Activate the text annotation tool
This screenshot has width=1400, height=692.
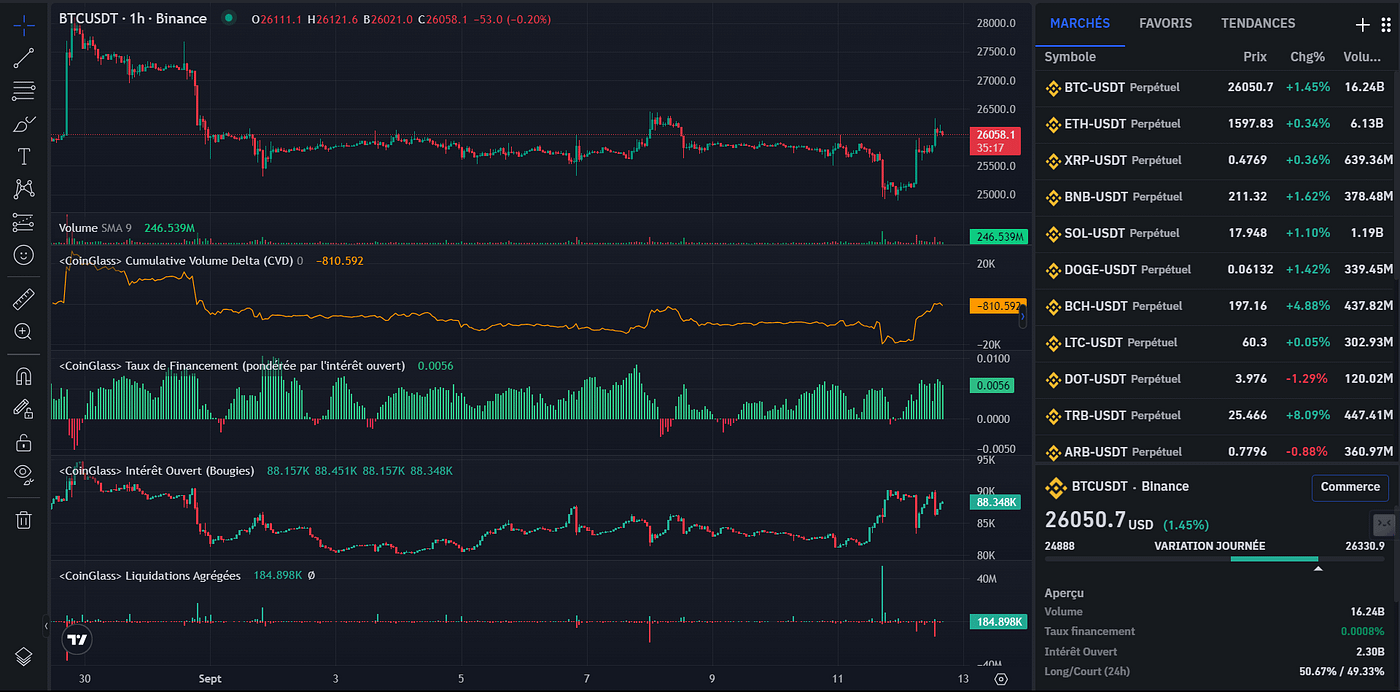click(24, 156)
